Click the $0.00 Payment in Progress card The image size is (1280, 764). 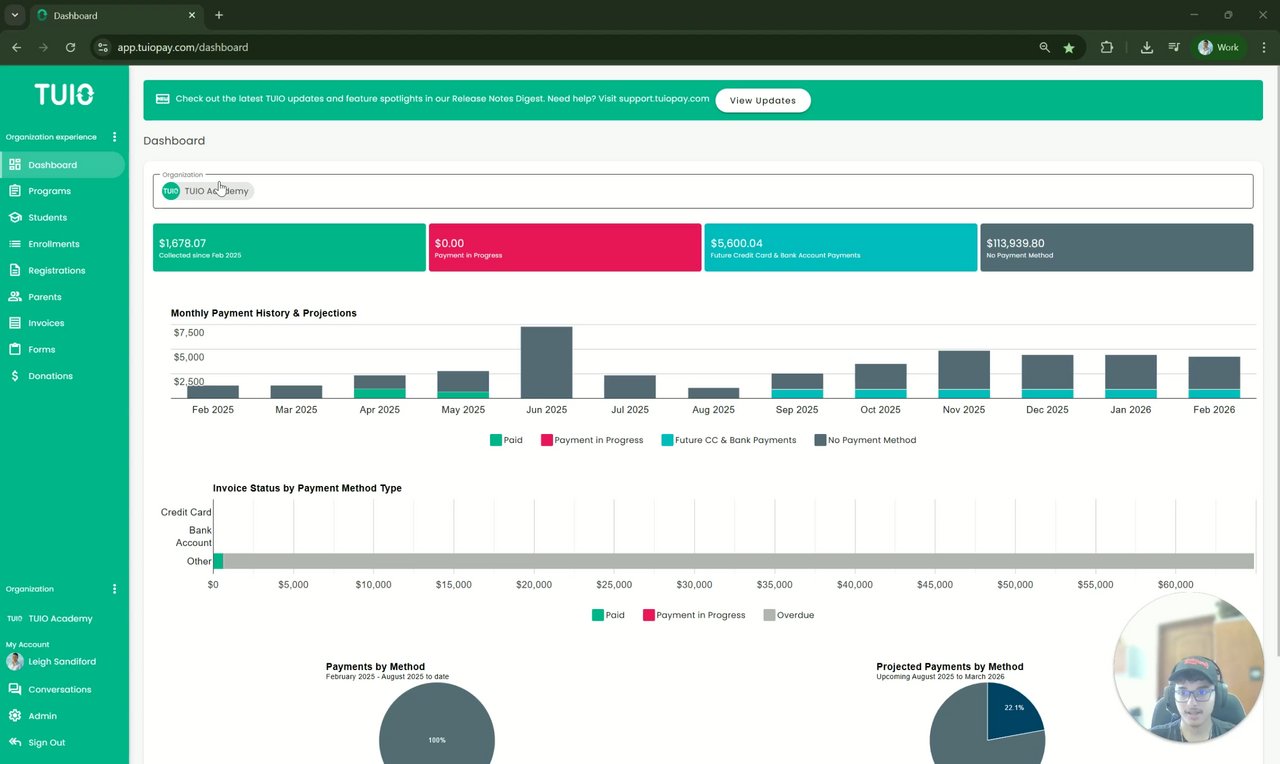565,247
